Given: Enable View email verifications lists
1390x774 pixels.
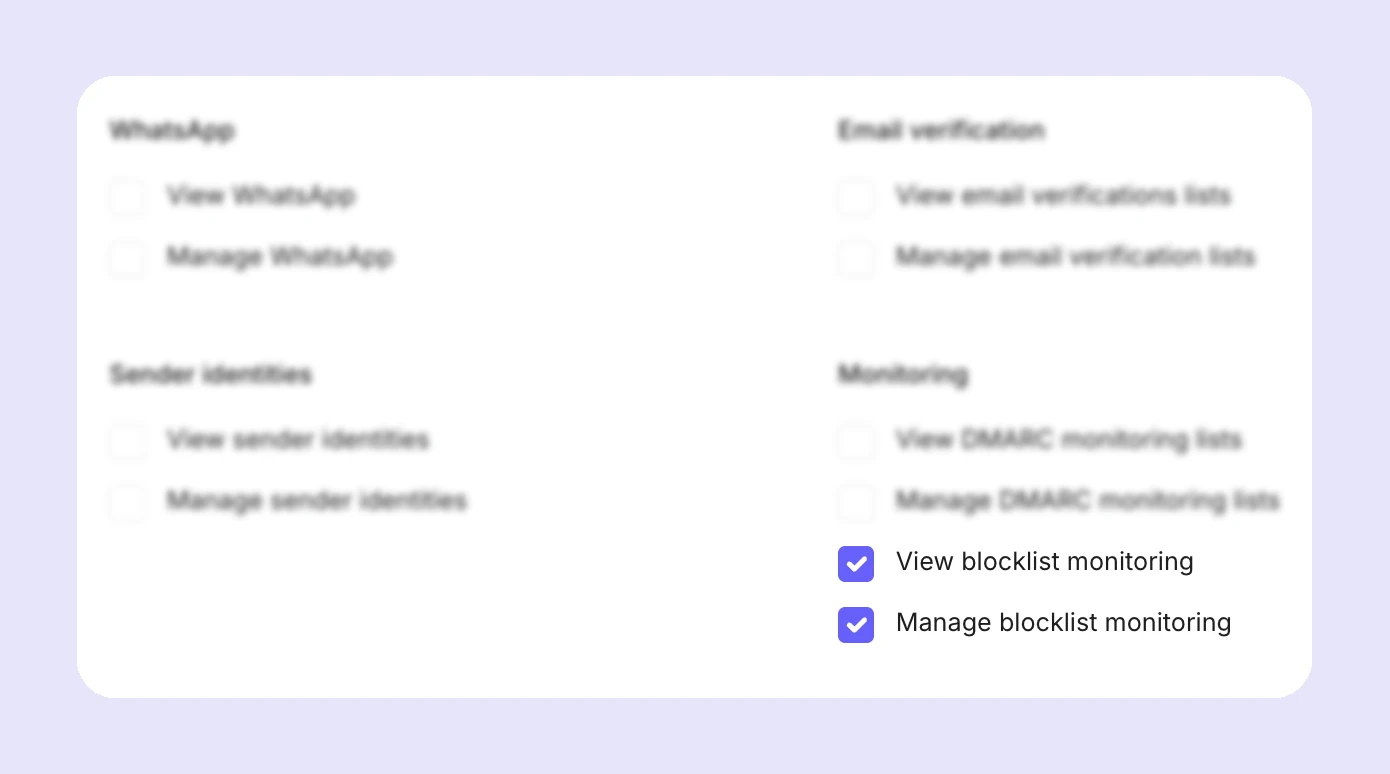Looking at the screenshot, I should pos(856,197).
